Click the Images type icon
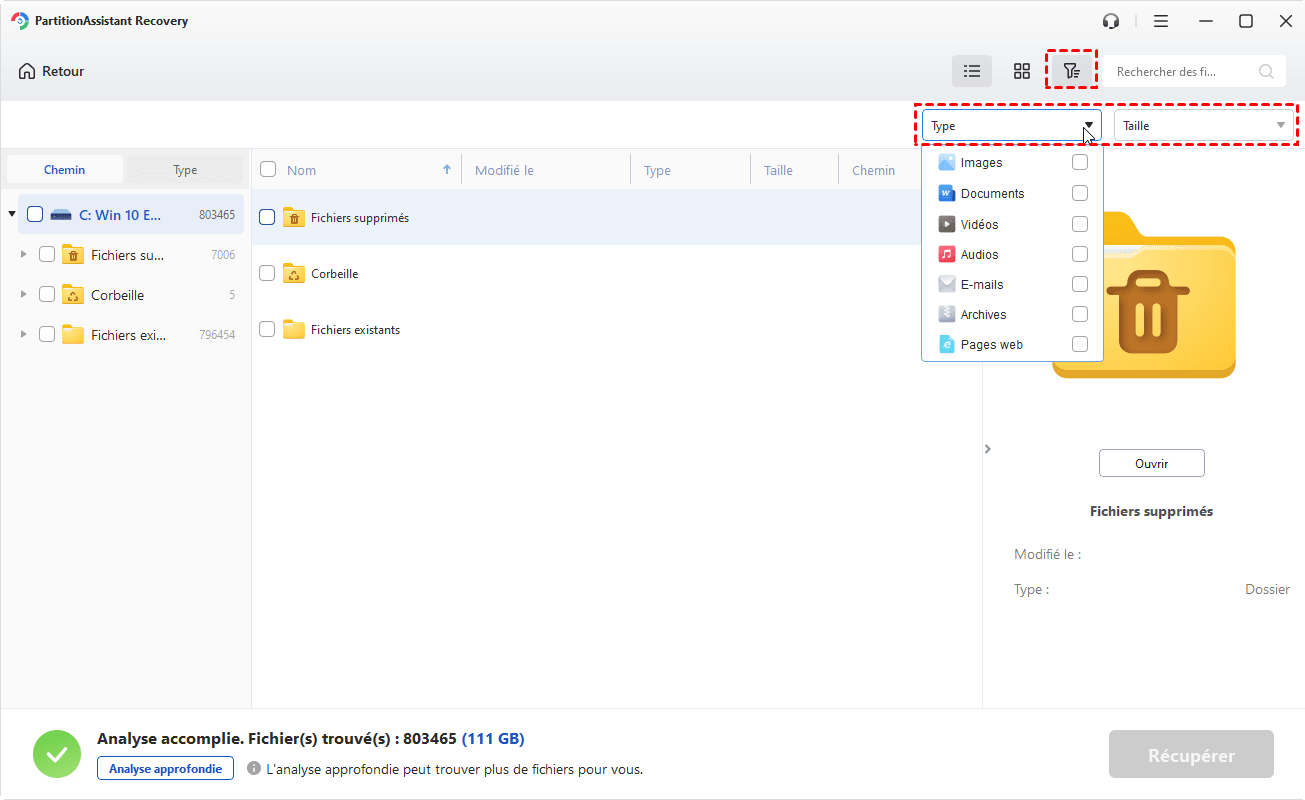The image size is (1305, 800). pyautogui.click(x=947, y=163)
